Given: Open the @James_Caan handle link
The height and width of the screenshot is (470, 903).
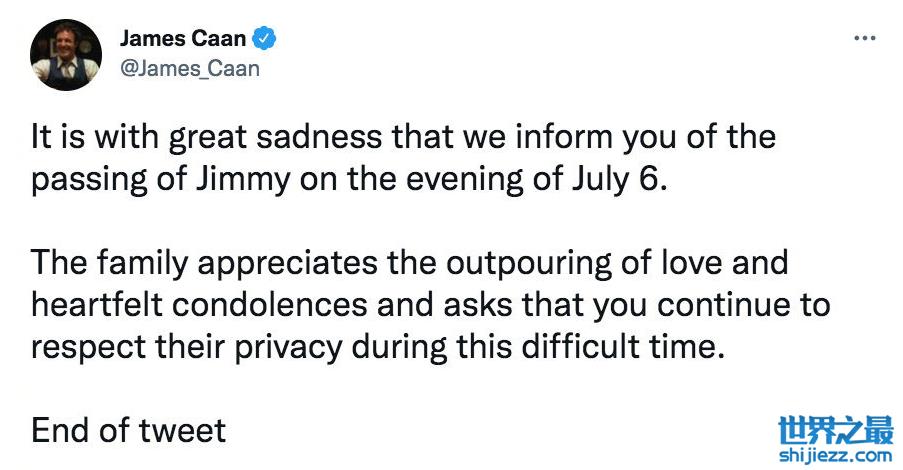Looking at the screenshot, I should tap(190, 68).
